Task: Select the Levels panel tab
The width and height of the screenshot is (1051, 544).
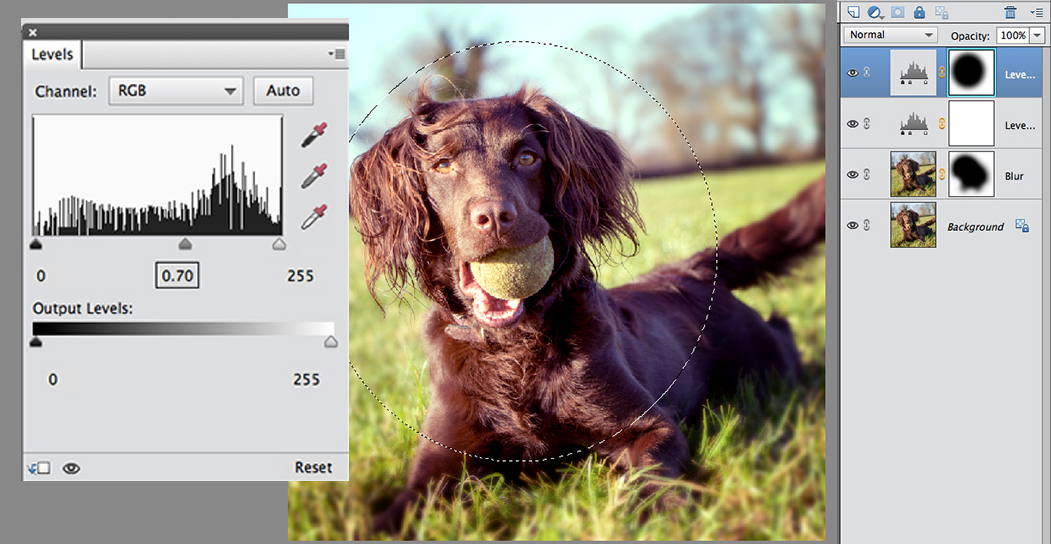Action: [x=52, y=54]
